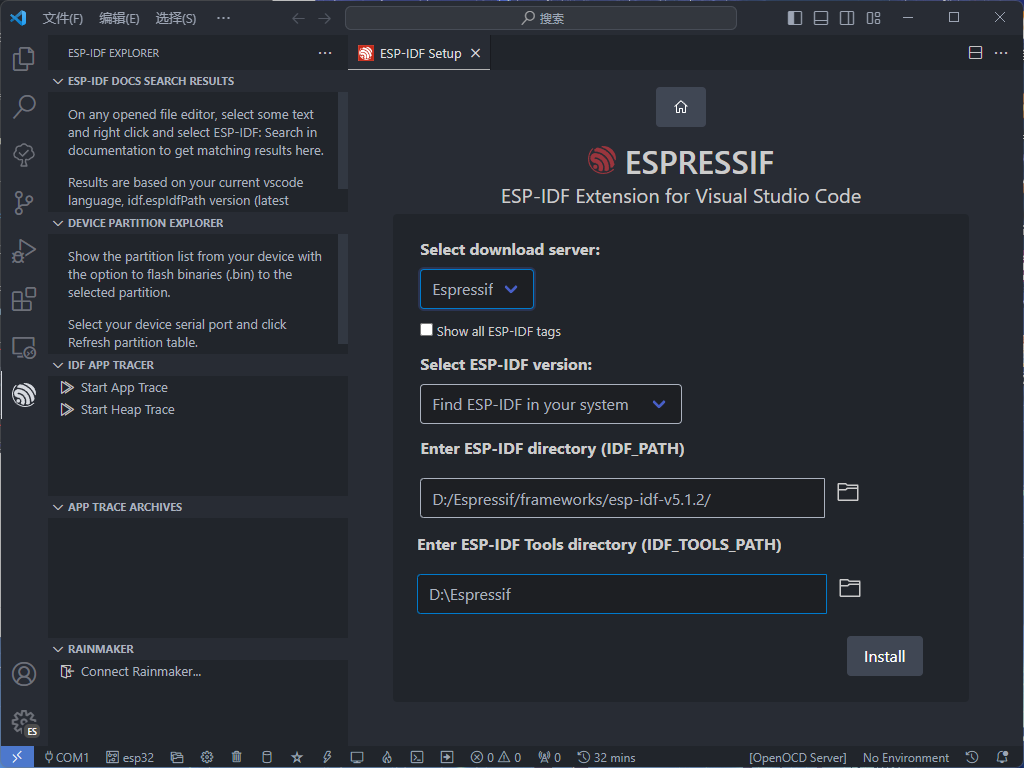Open ESP-IDF Explorer icon in activity bar
The height and width of the screenshot is (768, 1024).
(24, 394)
